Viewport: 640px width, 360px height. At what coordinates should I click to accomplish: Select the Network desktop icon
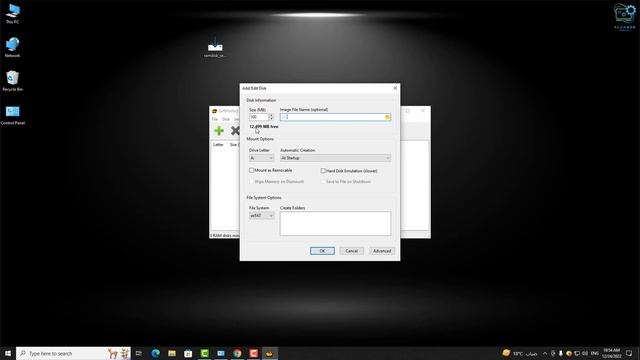(13, 47)
